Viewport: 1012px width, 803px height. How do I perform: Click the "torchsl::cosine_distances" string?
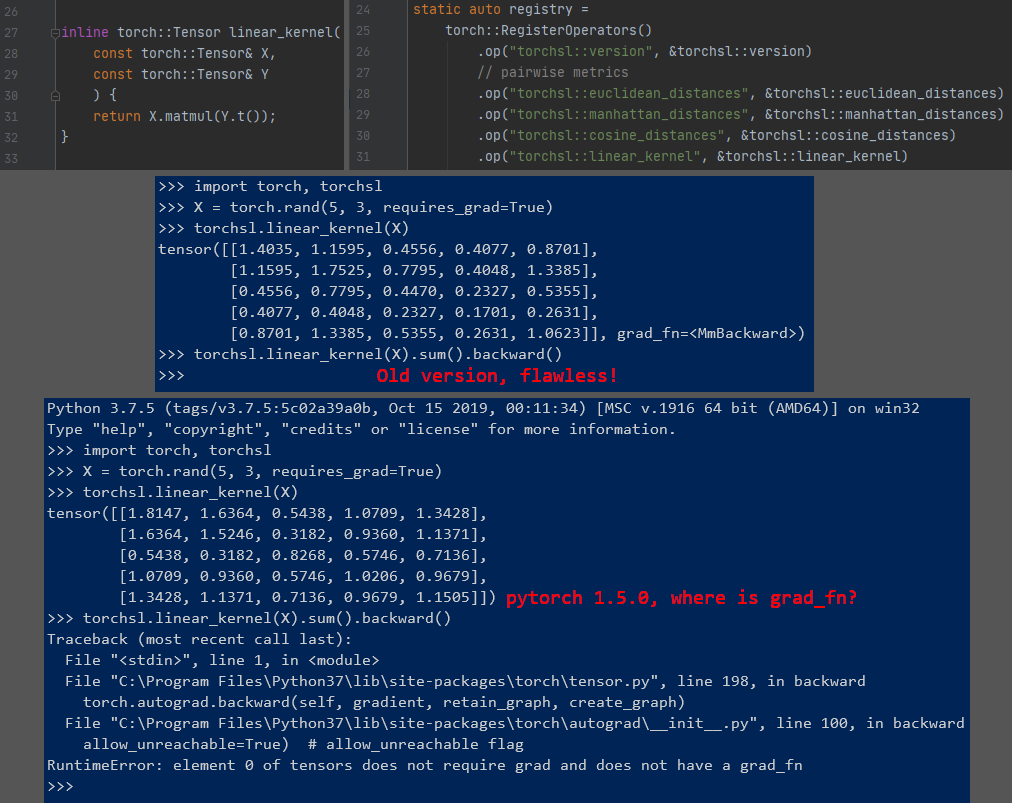click(x=617, y=136)
